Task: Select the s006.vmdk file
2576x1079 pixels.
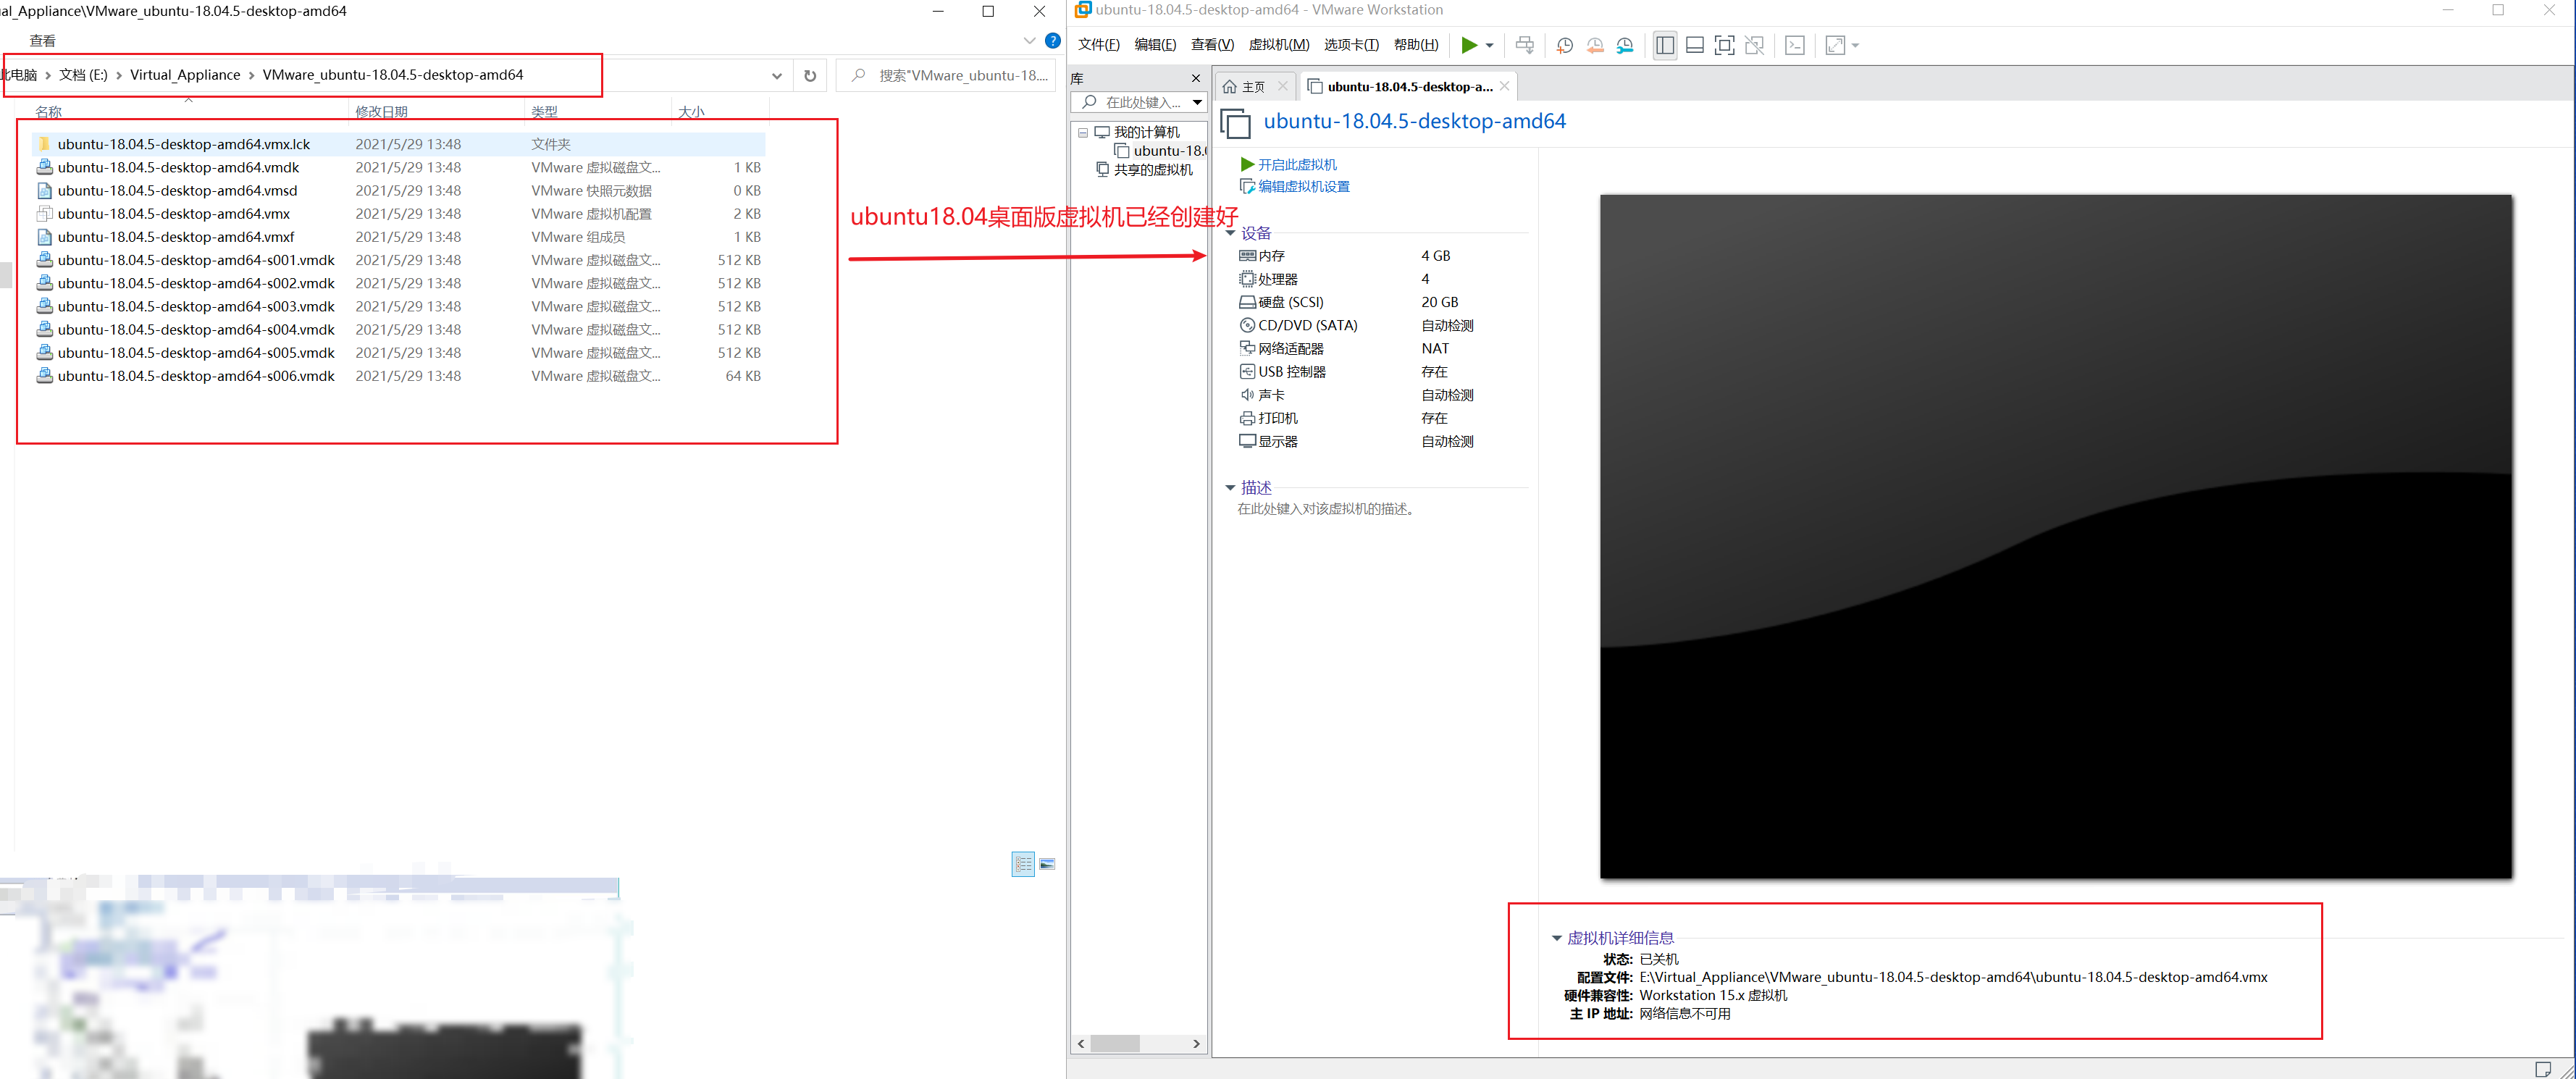Action: coord(398,376)
